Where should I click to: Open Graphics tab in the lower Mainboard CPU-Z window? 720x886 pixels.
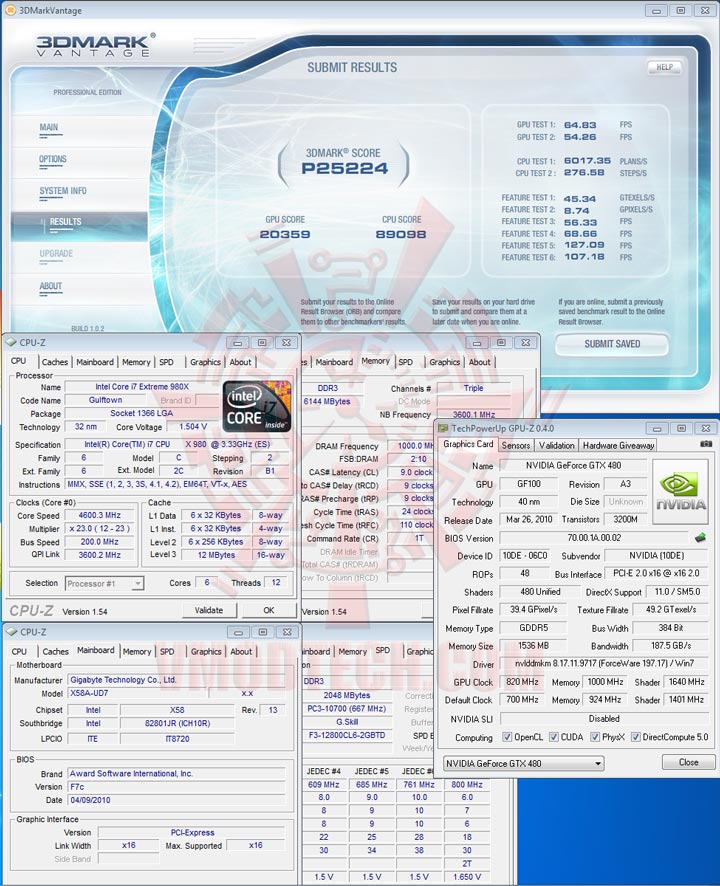pyautogui.click(x=206, y=652)
